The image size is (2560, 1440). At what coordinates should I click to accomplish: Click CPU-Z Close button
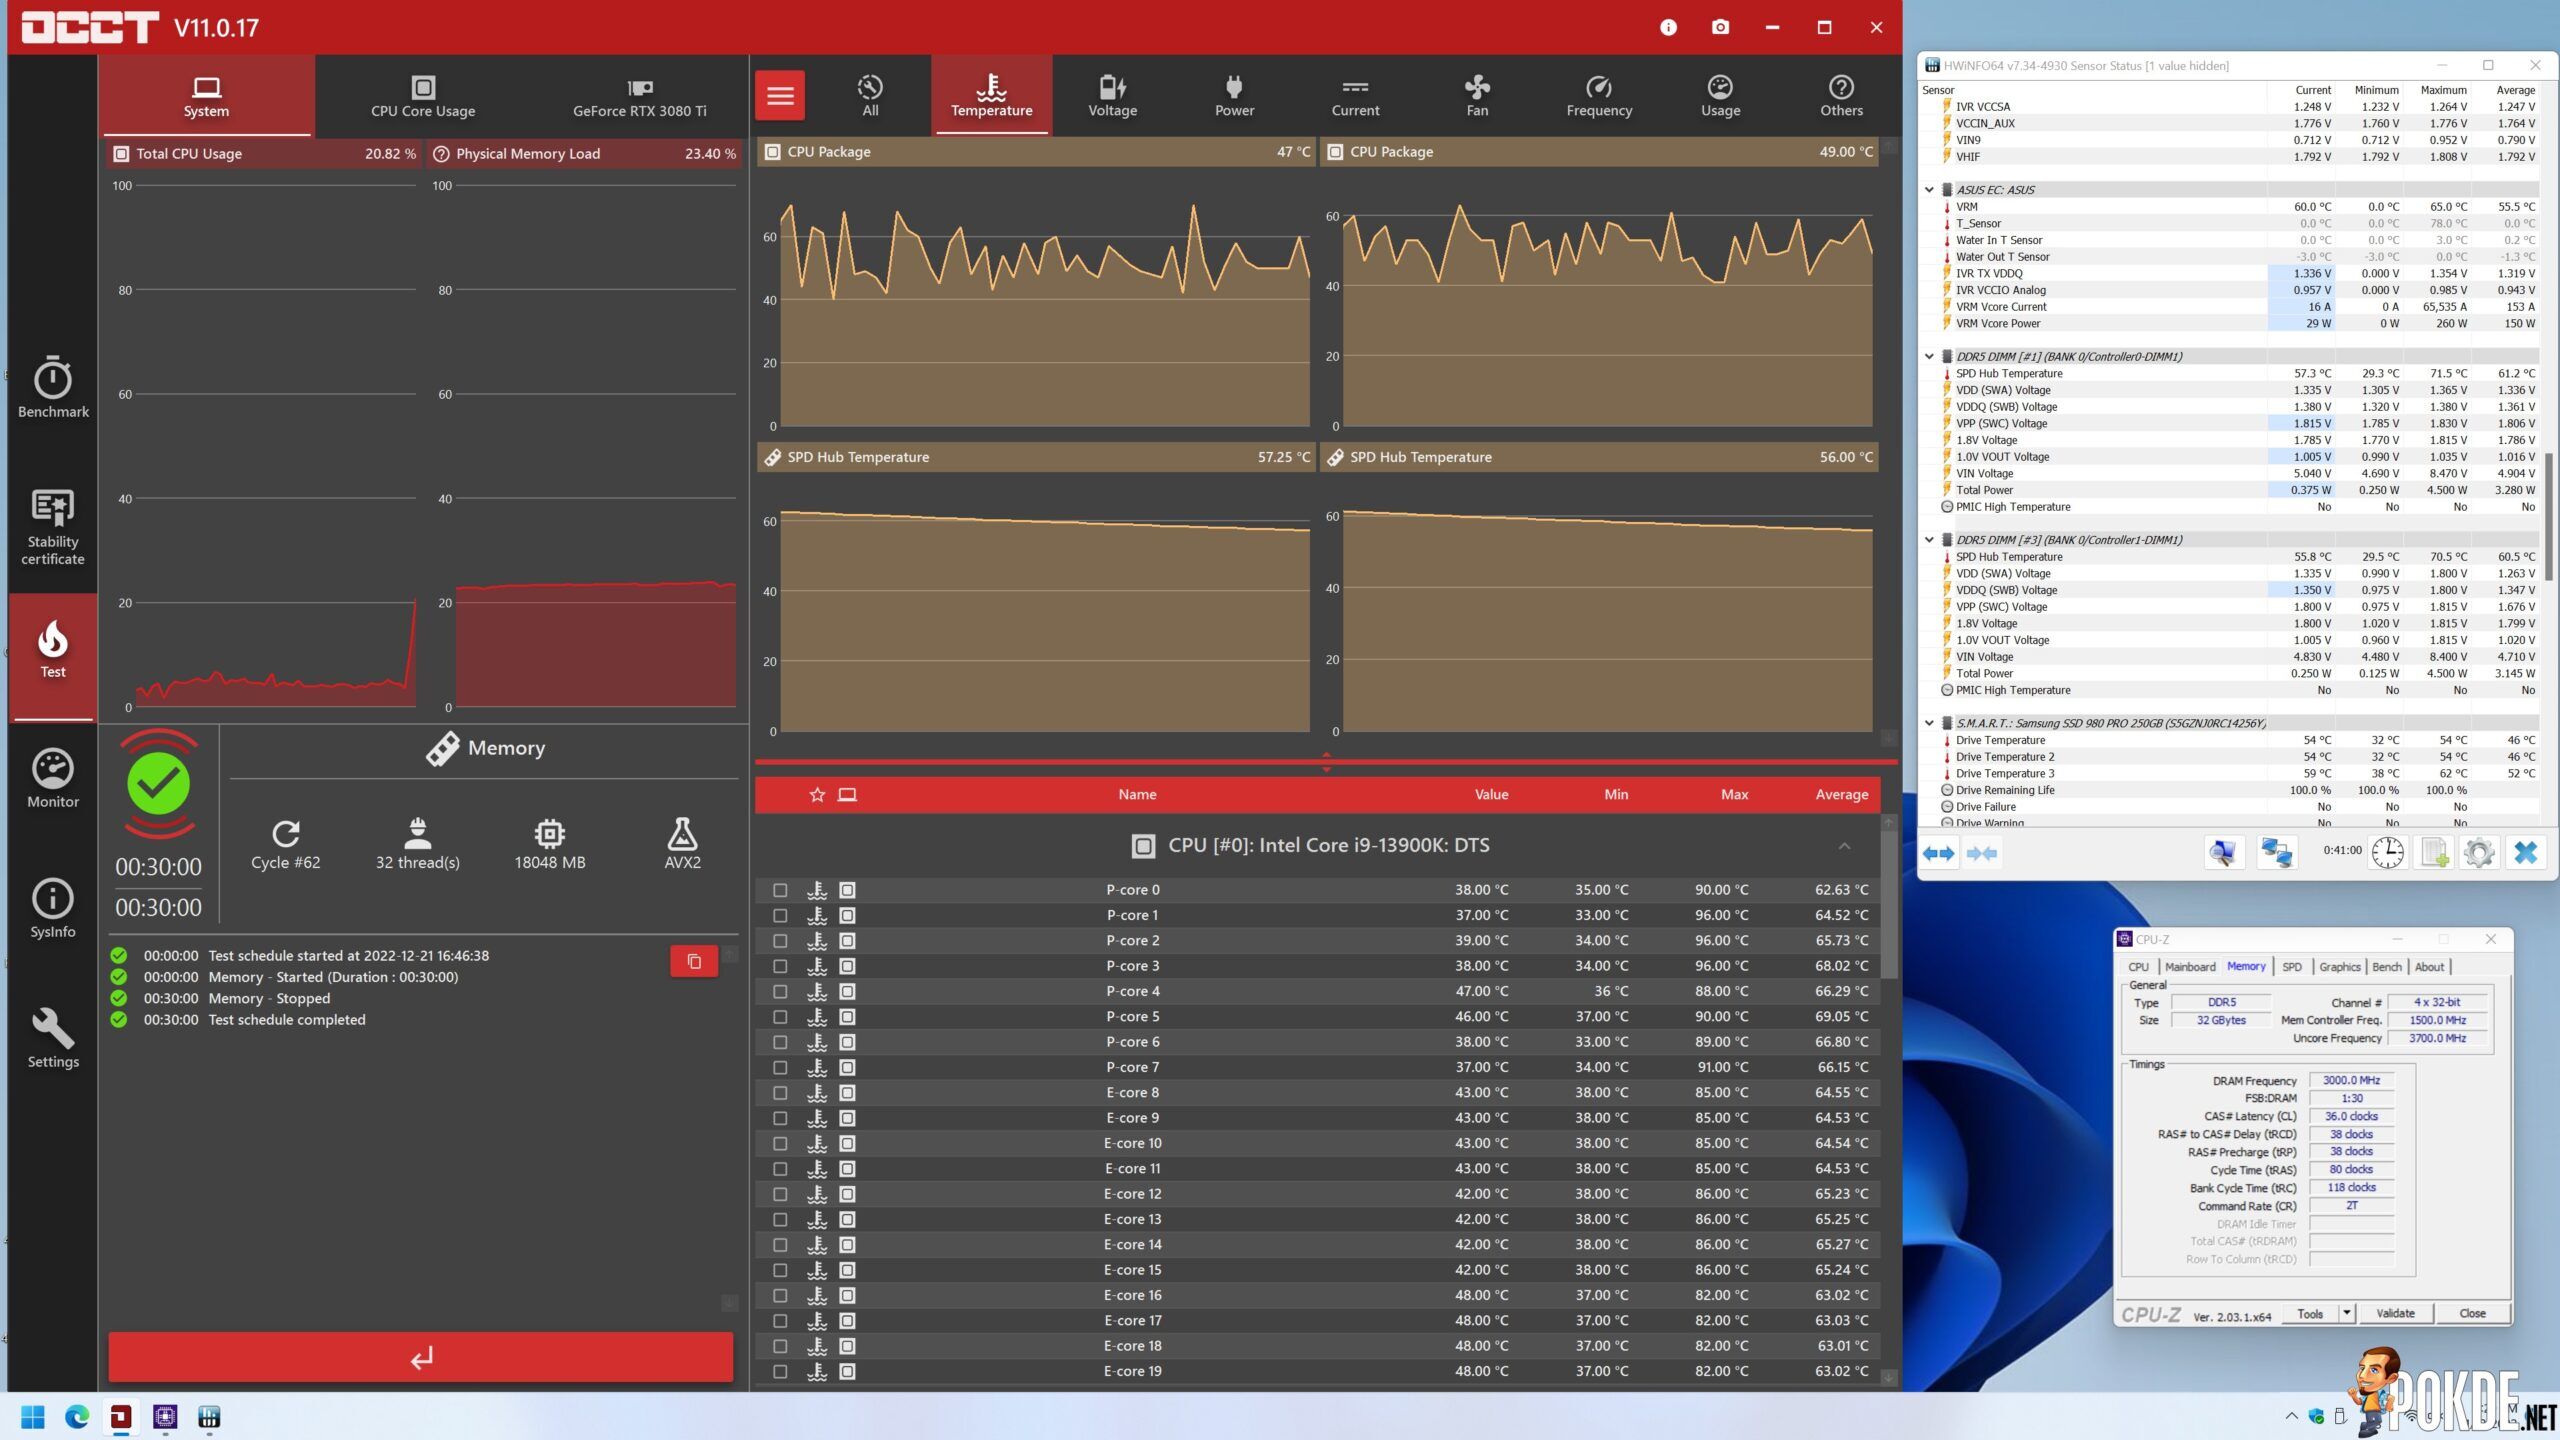click(2472, 1313)
